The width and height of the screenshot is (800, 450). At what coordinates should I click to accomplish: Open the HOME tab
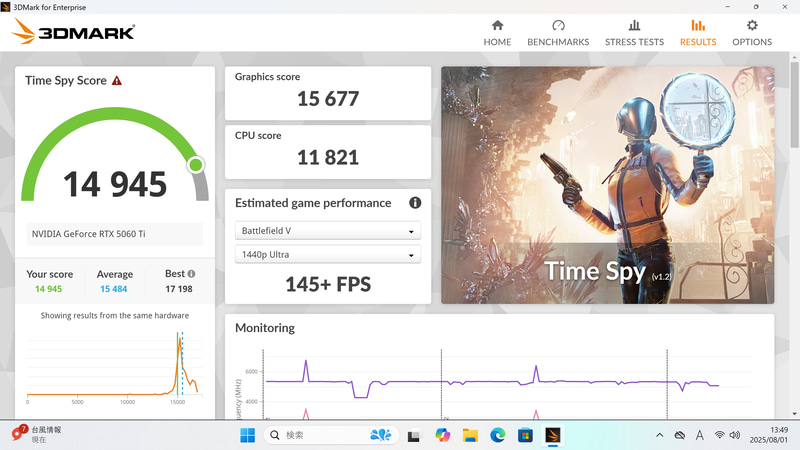497,33
